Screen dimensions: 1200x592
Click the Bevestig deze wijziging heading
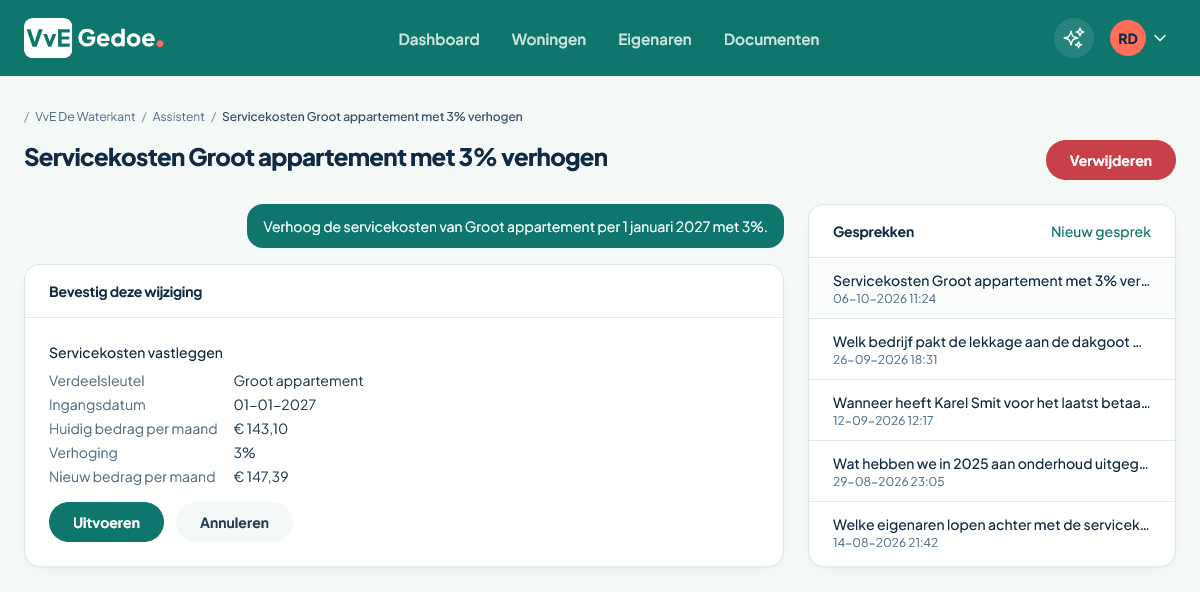[125, 292]
